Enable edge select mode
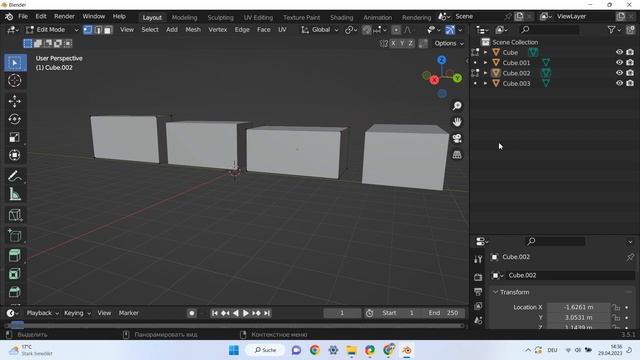The image size is (640, 360). [x=98, y=30]
